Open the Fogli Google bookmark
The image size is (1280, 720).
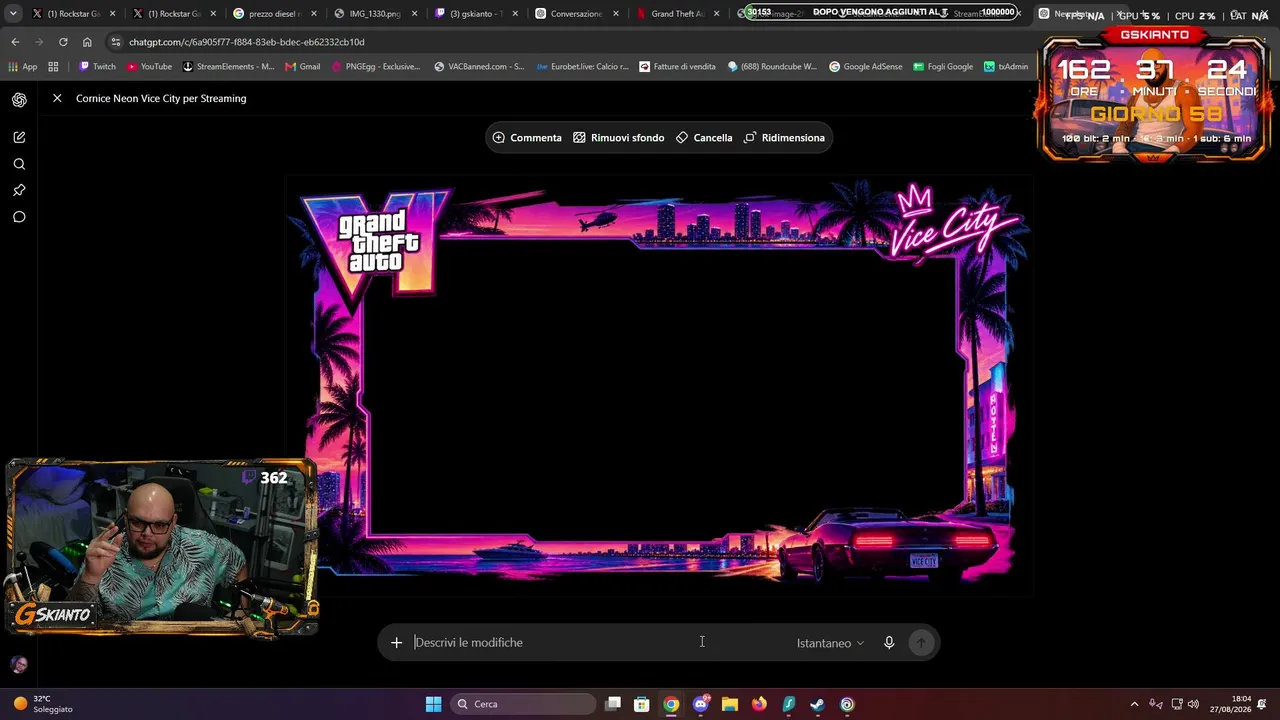point(942,67)
